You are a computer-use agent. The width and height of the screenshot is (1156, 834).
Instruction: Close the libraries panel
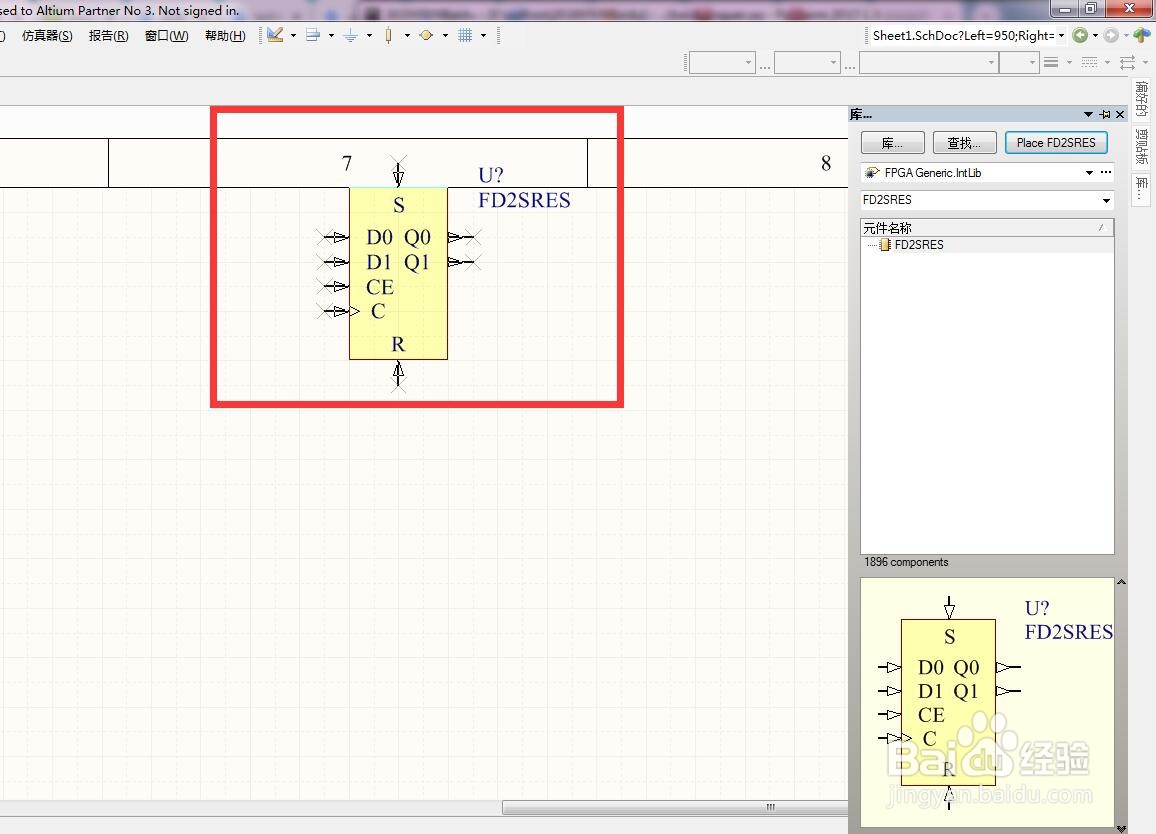click(1120, 114)
